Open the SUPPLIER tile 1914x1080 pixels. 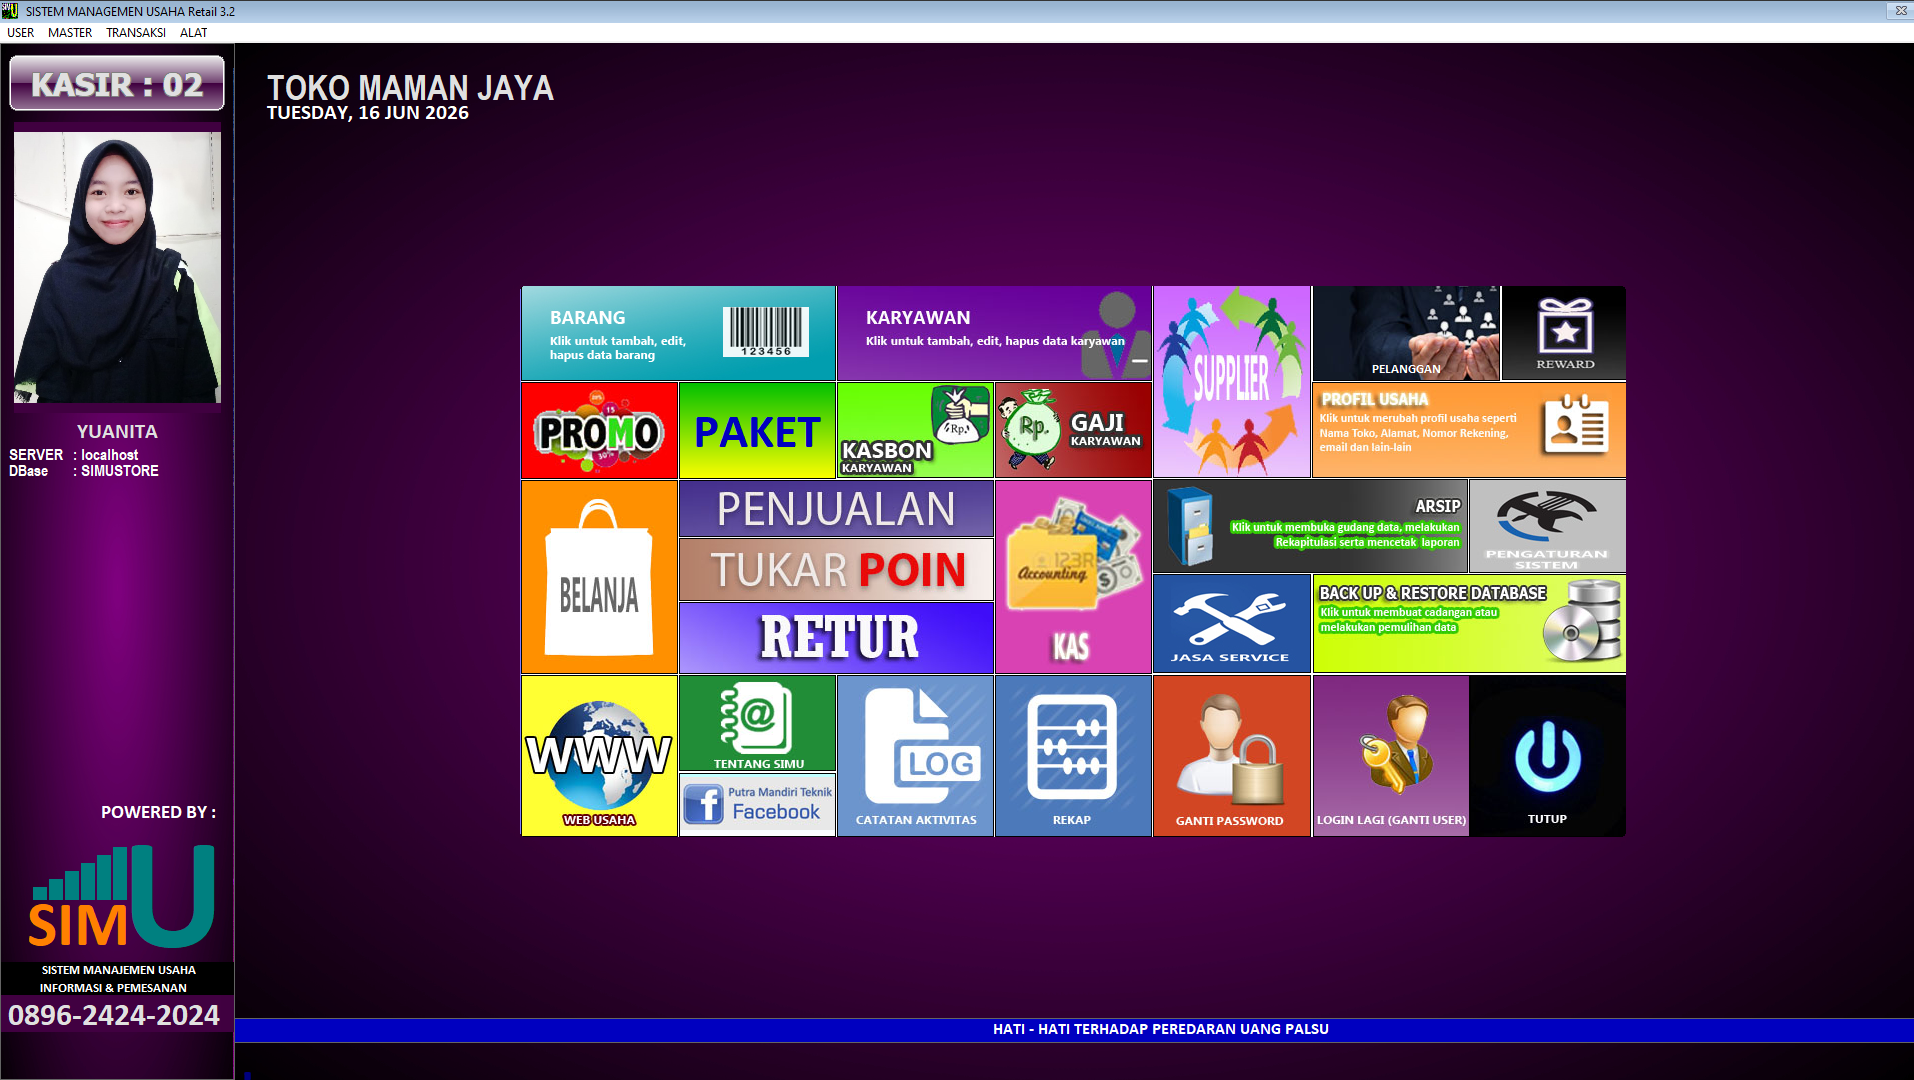1231,381
